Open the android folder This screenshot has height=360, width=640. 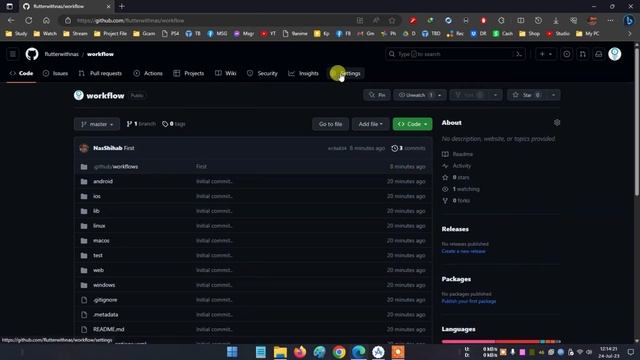[103, 181]
